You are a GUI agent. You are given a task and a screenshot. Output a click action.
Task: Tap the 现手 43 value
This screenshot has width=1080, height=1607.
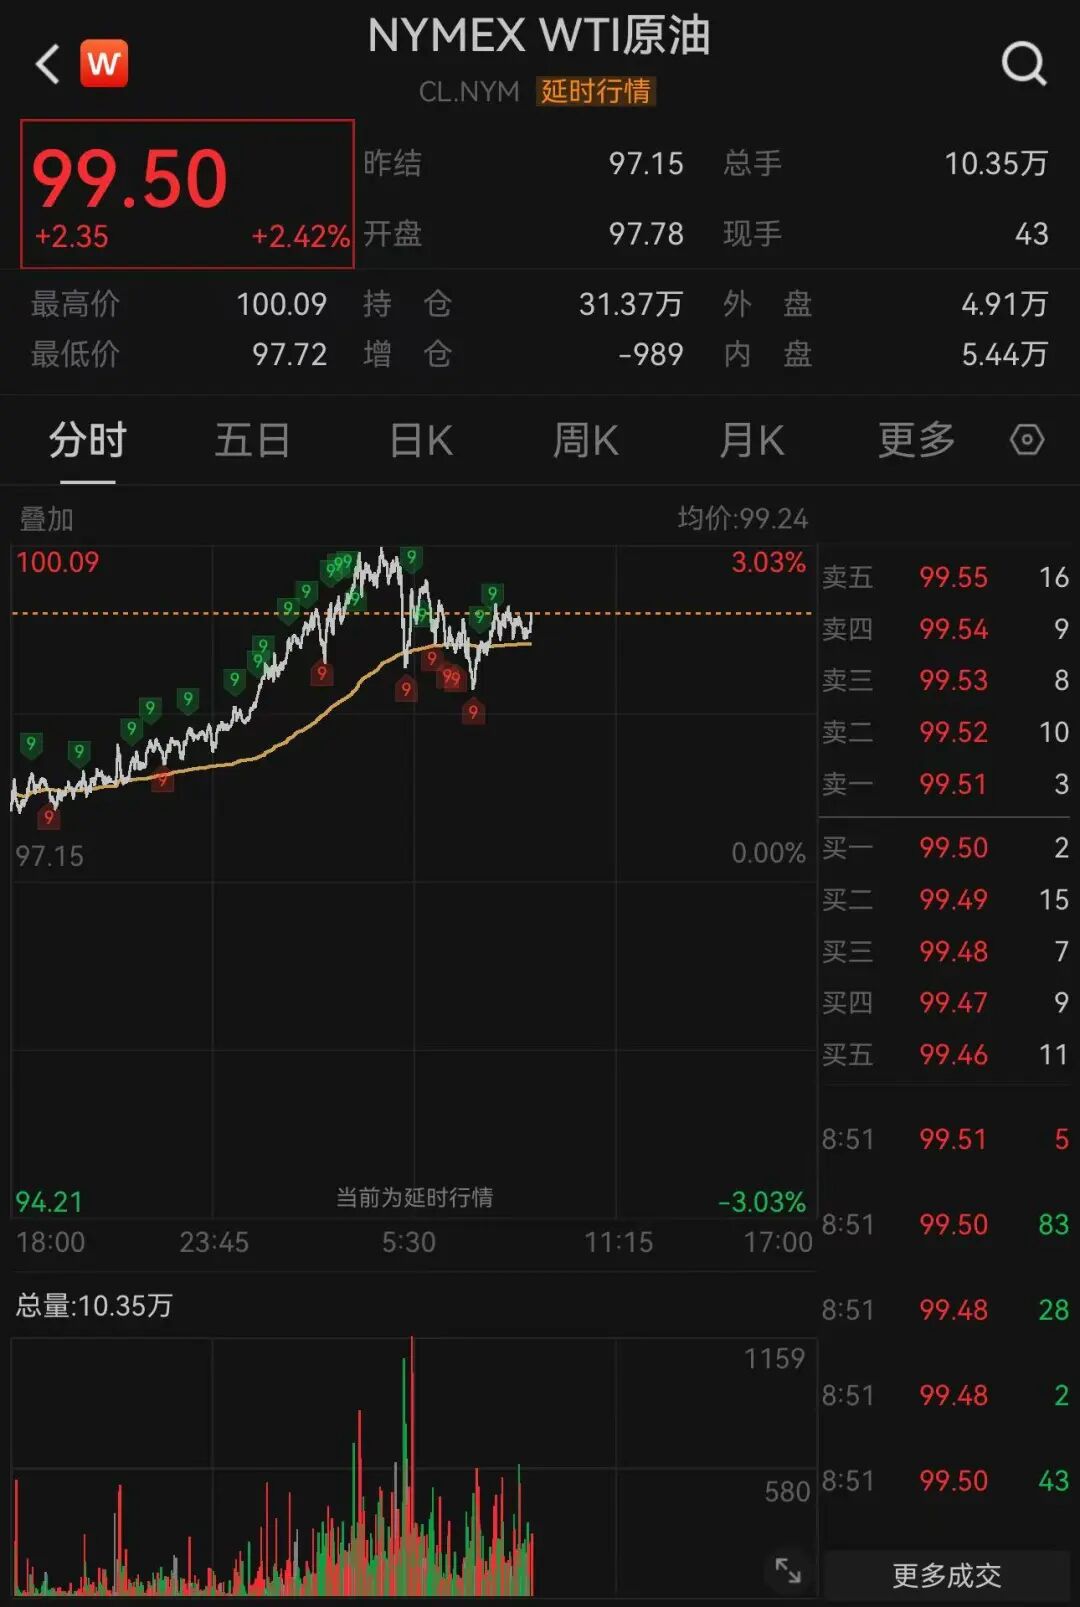coord(1032,234)
